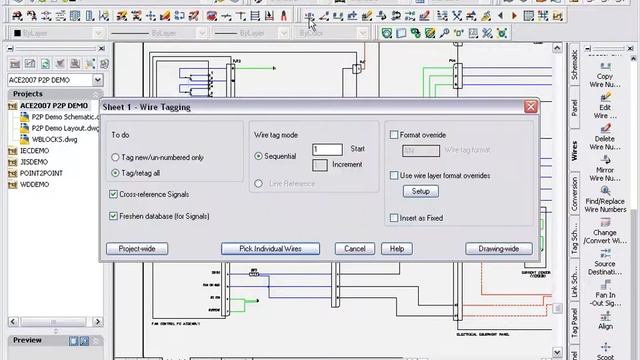Select WBLOCKS.dwg in project tree
This screenshot has height=360, width=640.
[55, 140]
